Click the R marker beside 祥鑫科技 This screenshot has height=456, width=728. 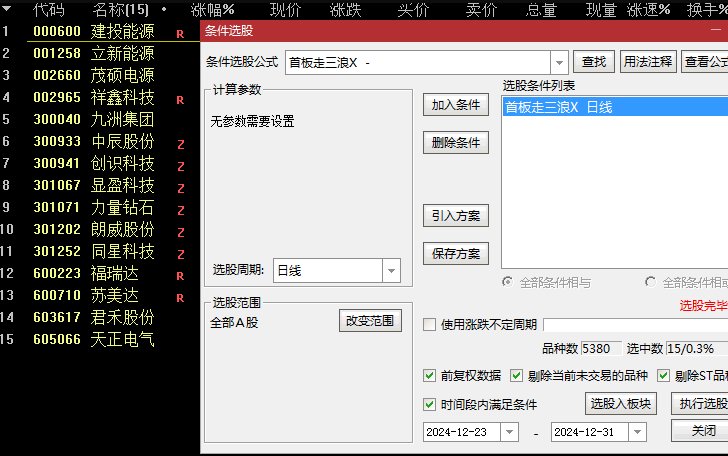click(180, 100)
